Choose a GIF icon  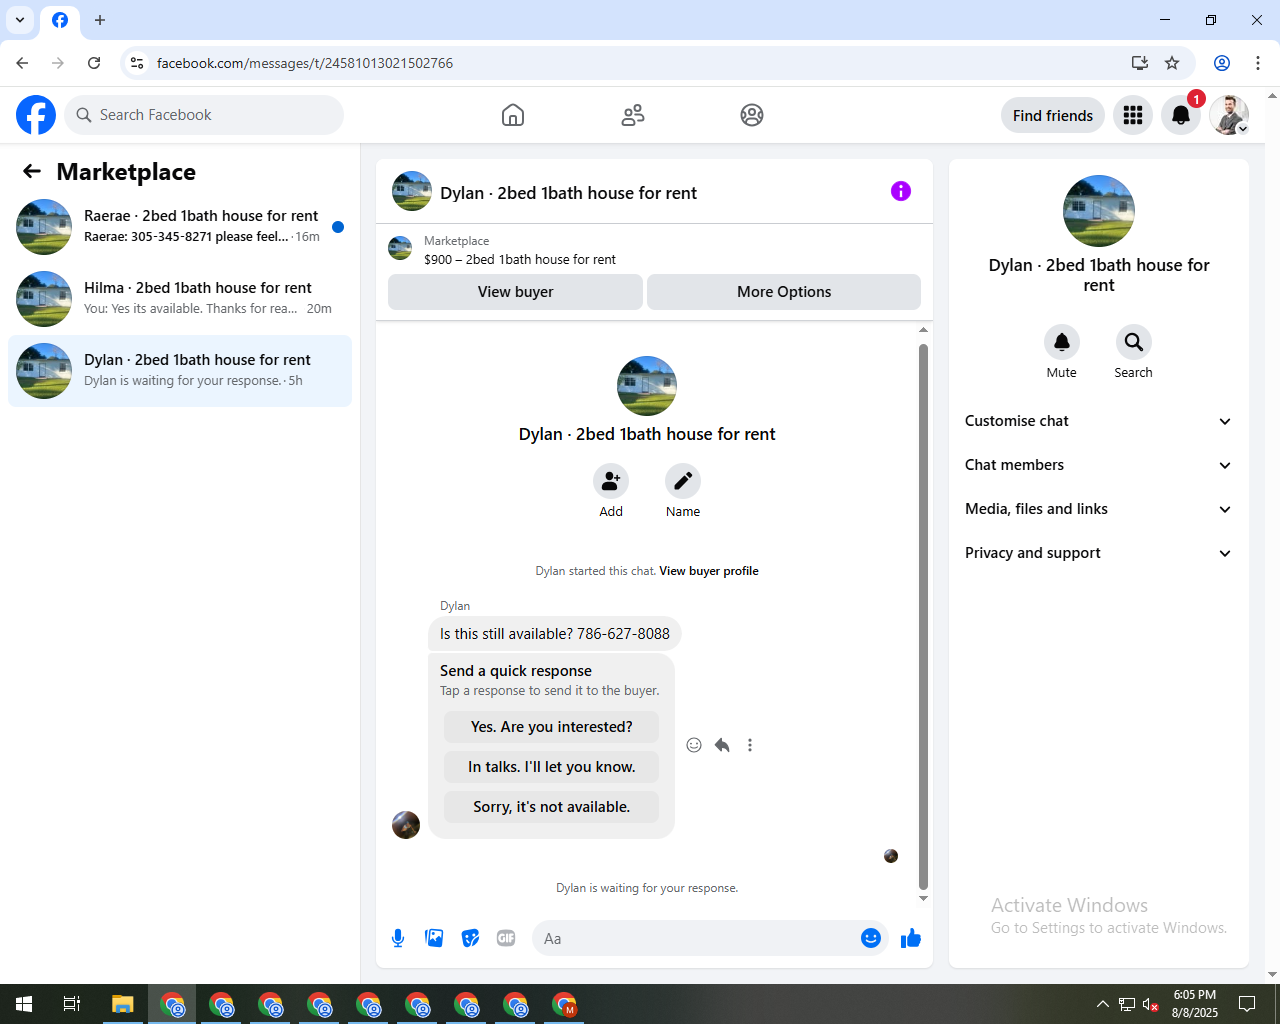point(506,938)
